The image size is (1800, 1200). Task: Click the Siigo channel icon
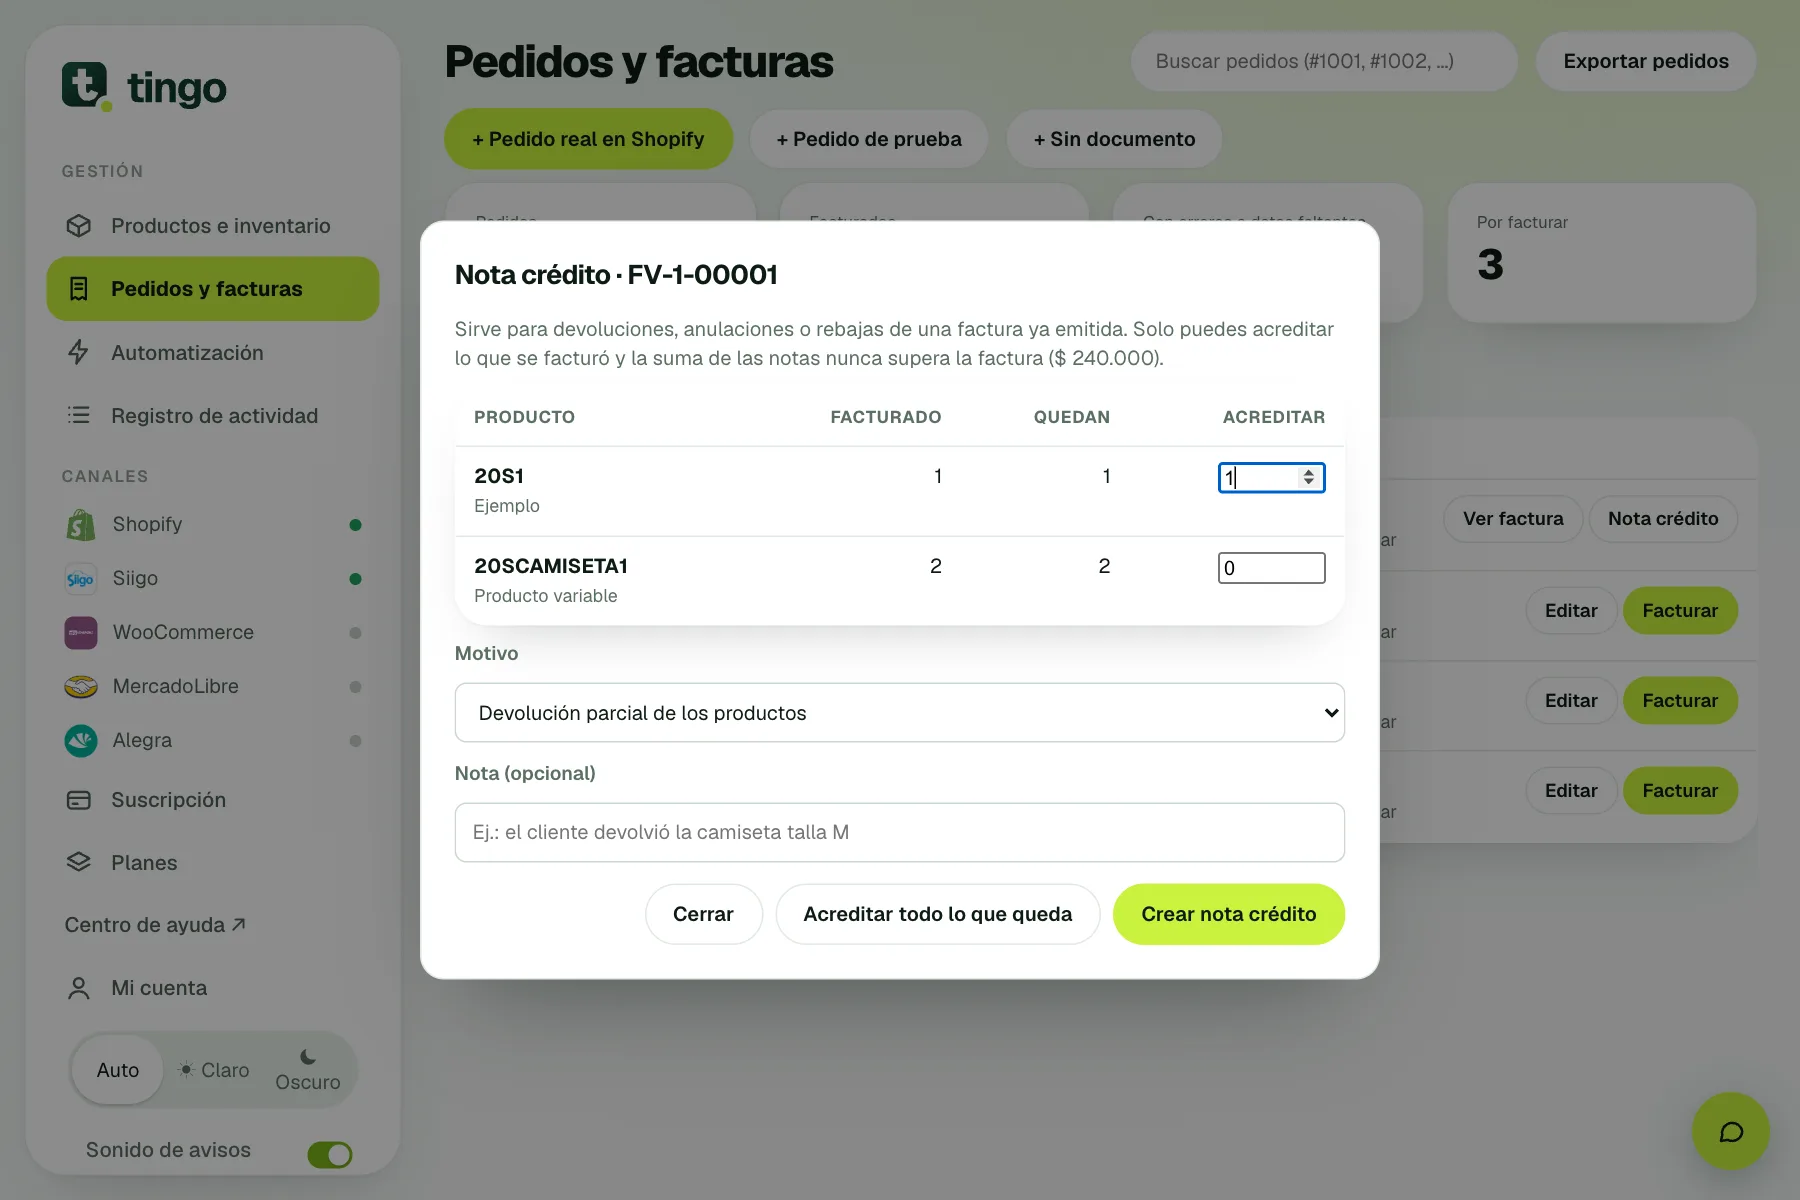81,578
